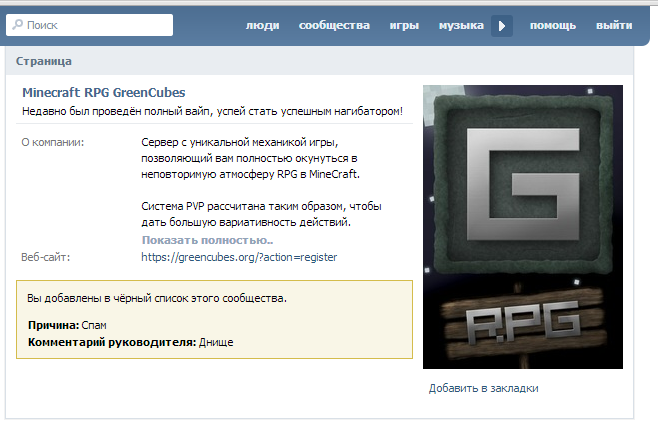This screenshot has height=427, width=658.
Task: Open the помощь help page
Action: (553, 25)
